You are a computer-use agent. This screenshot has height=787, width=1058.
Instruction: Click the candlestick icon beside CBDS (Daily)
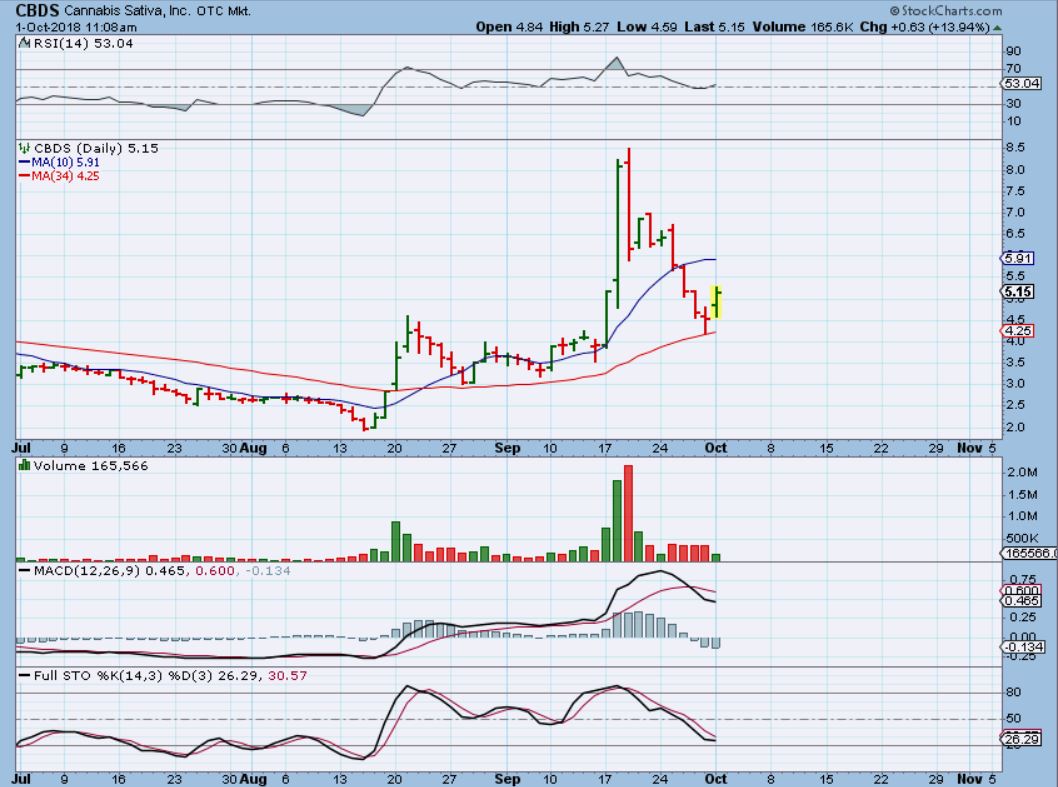click(24, 148)
